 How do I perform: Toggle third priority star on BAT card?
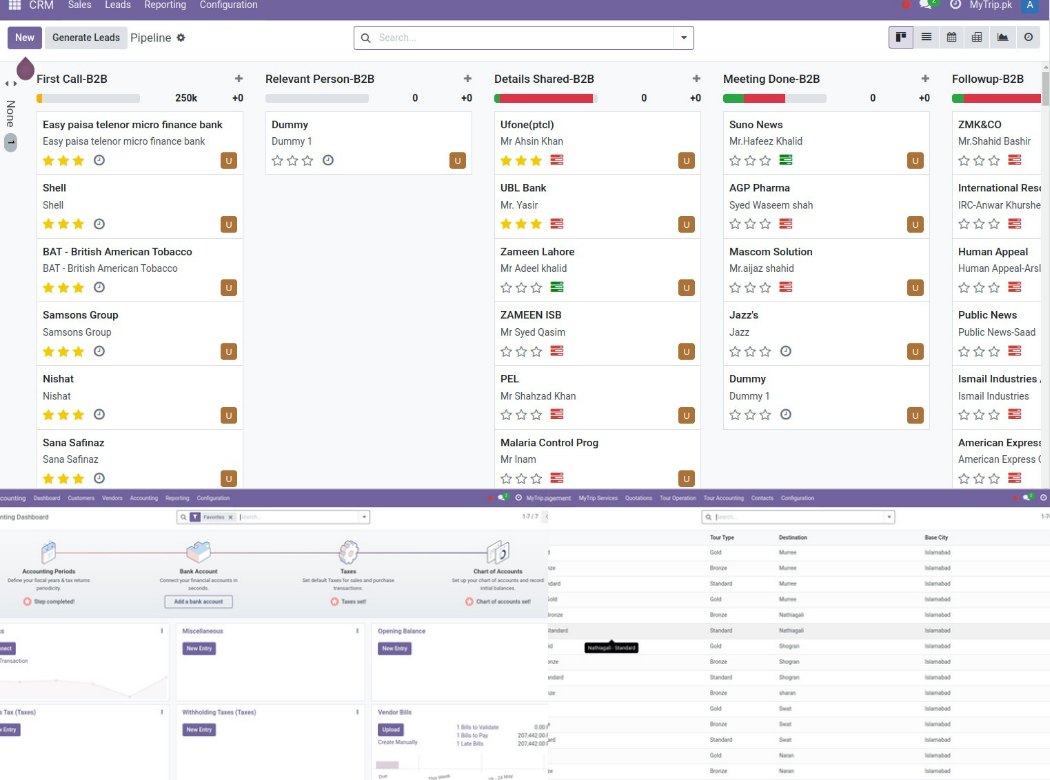tap(78, 288)
